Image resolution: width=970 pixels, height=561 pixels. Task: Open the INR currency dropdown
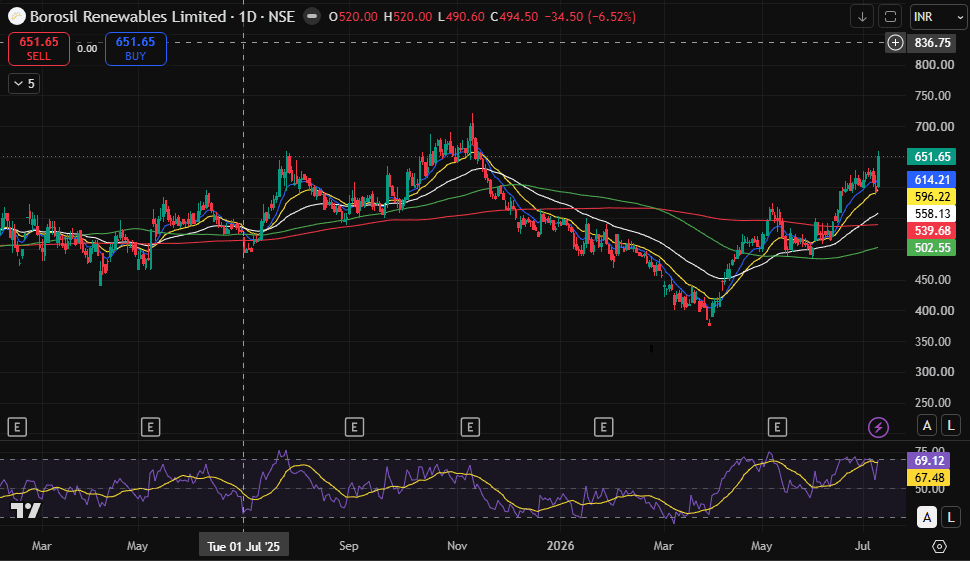tap(938, 17)
